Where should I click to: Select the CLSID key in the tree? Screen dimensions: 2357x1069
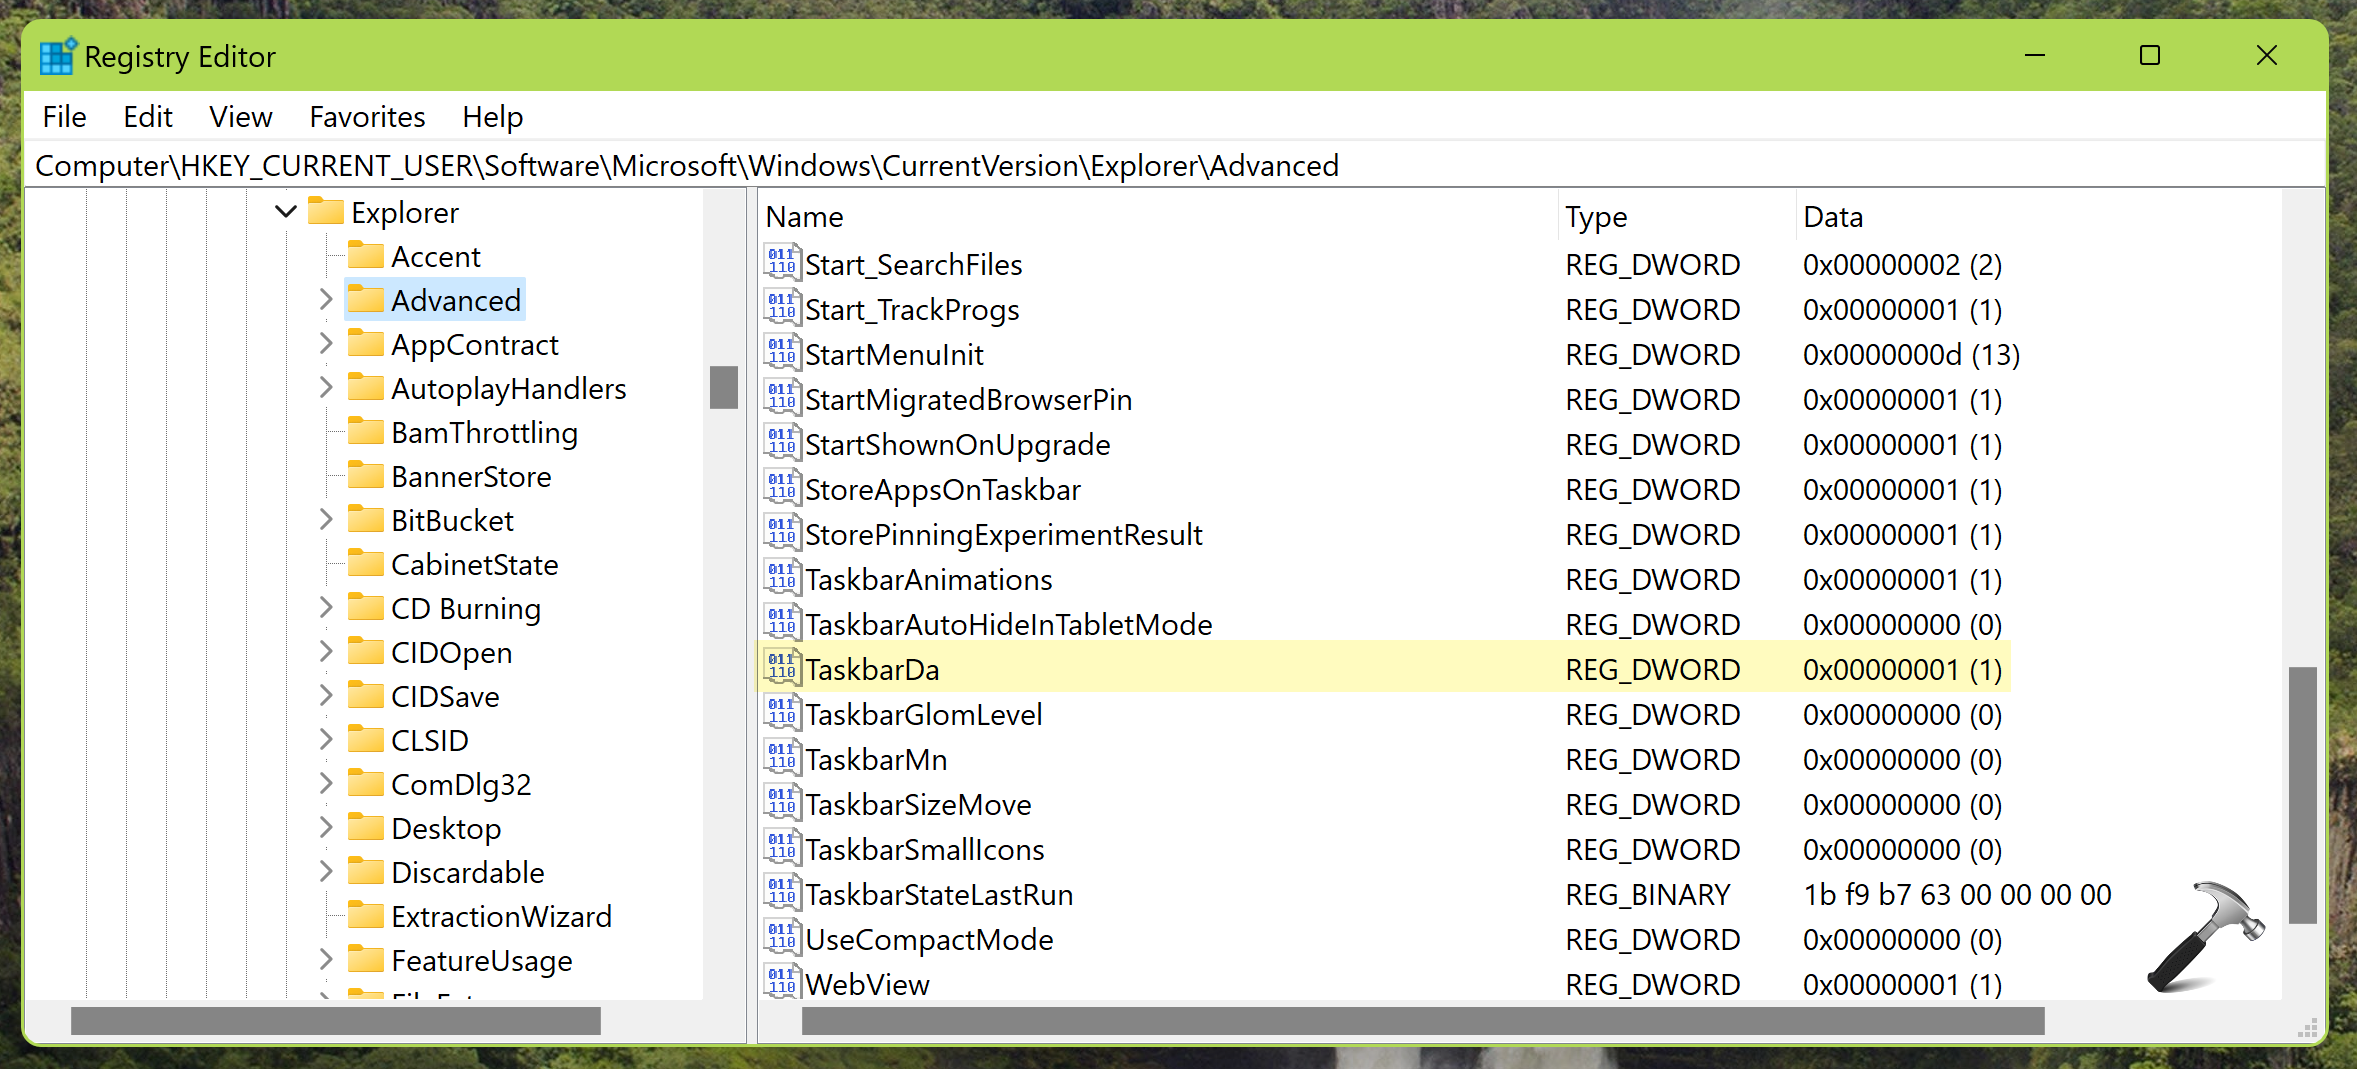pos(430,740)
